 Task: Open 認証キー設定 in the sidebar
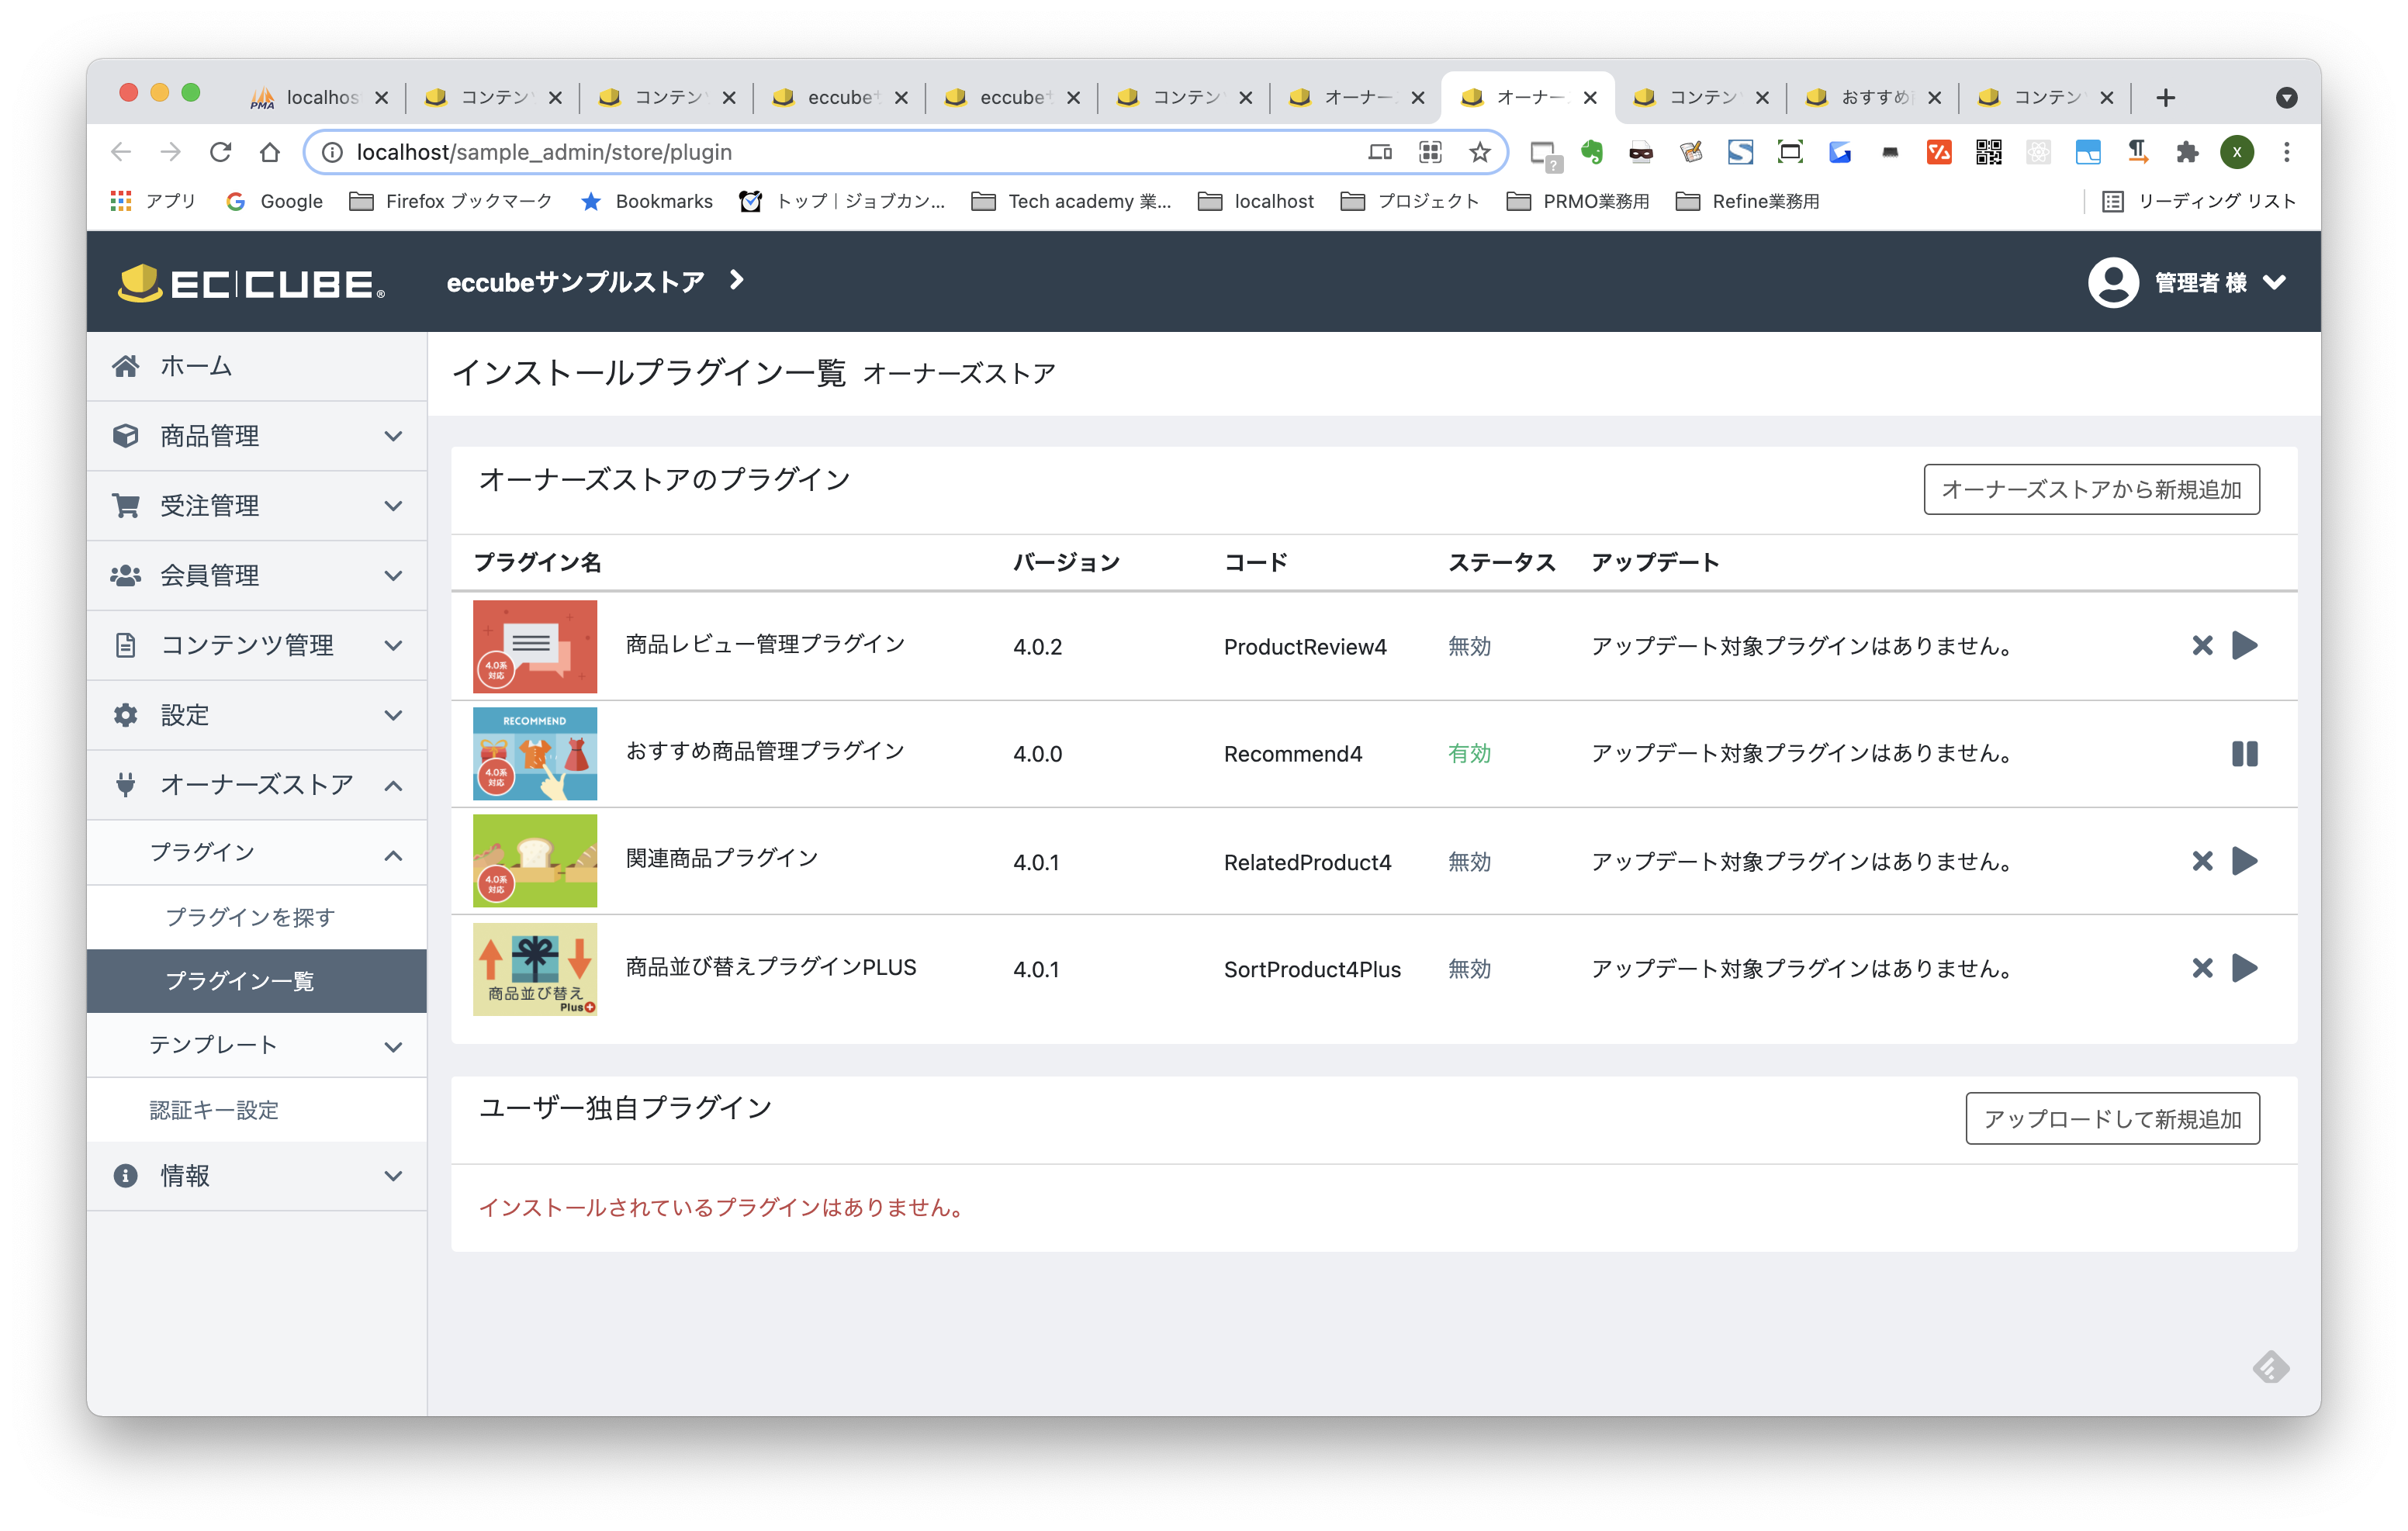214,1110
